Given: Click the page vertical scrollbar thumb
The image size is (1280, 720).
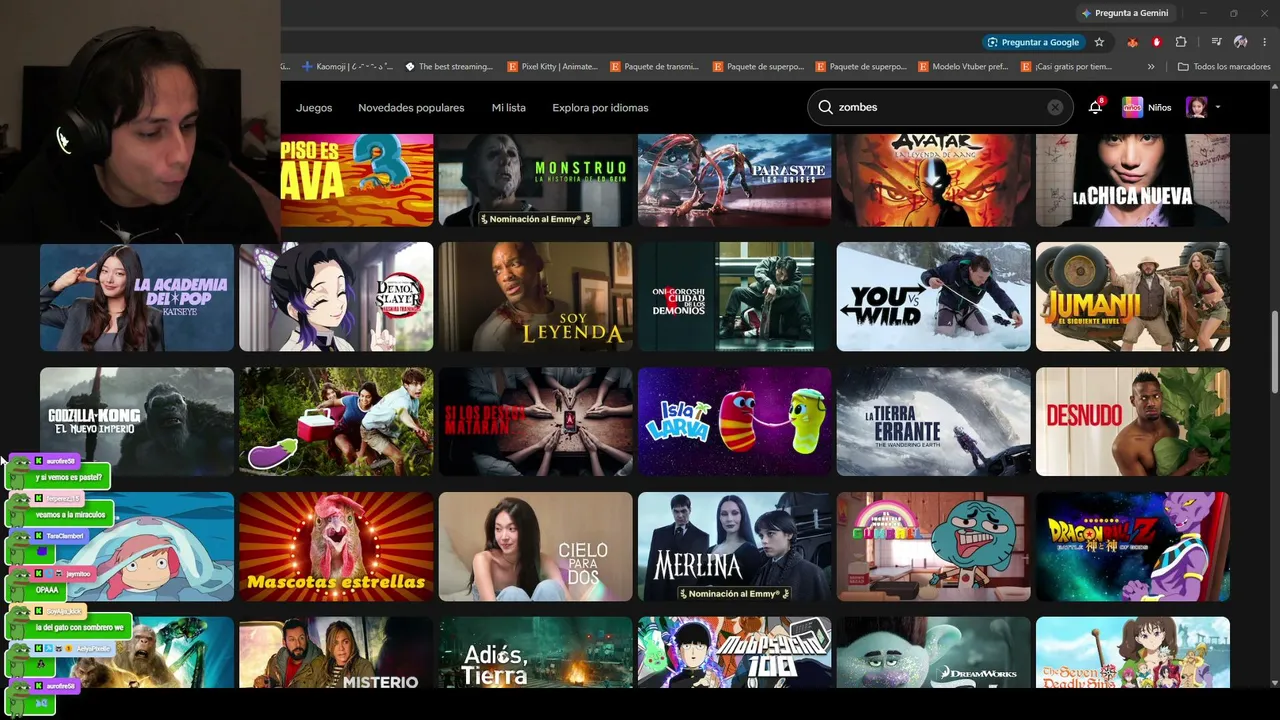Looking at the screenshot, I should [1274, 353].
